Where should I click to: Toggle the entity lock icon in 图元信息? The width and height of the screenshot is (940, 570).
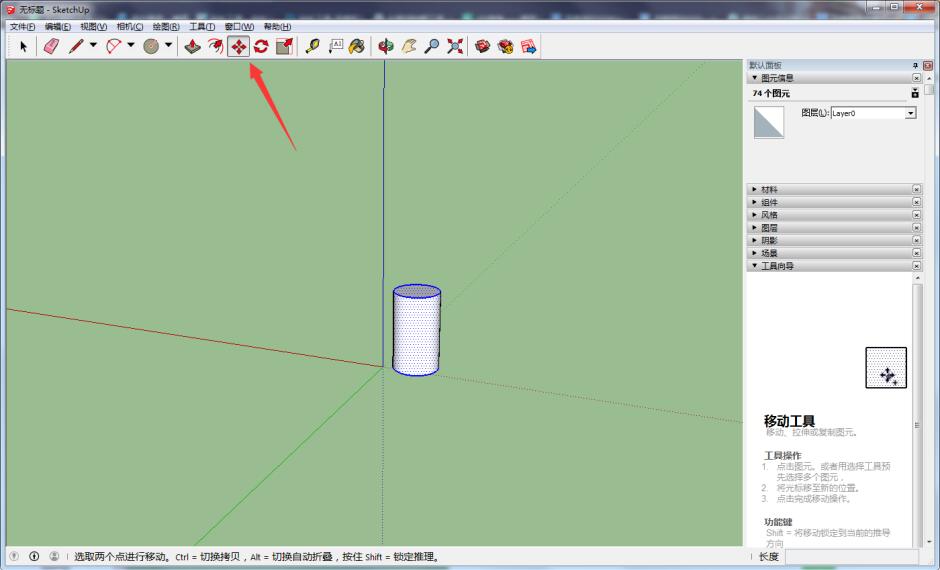point(915,93)
